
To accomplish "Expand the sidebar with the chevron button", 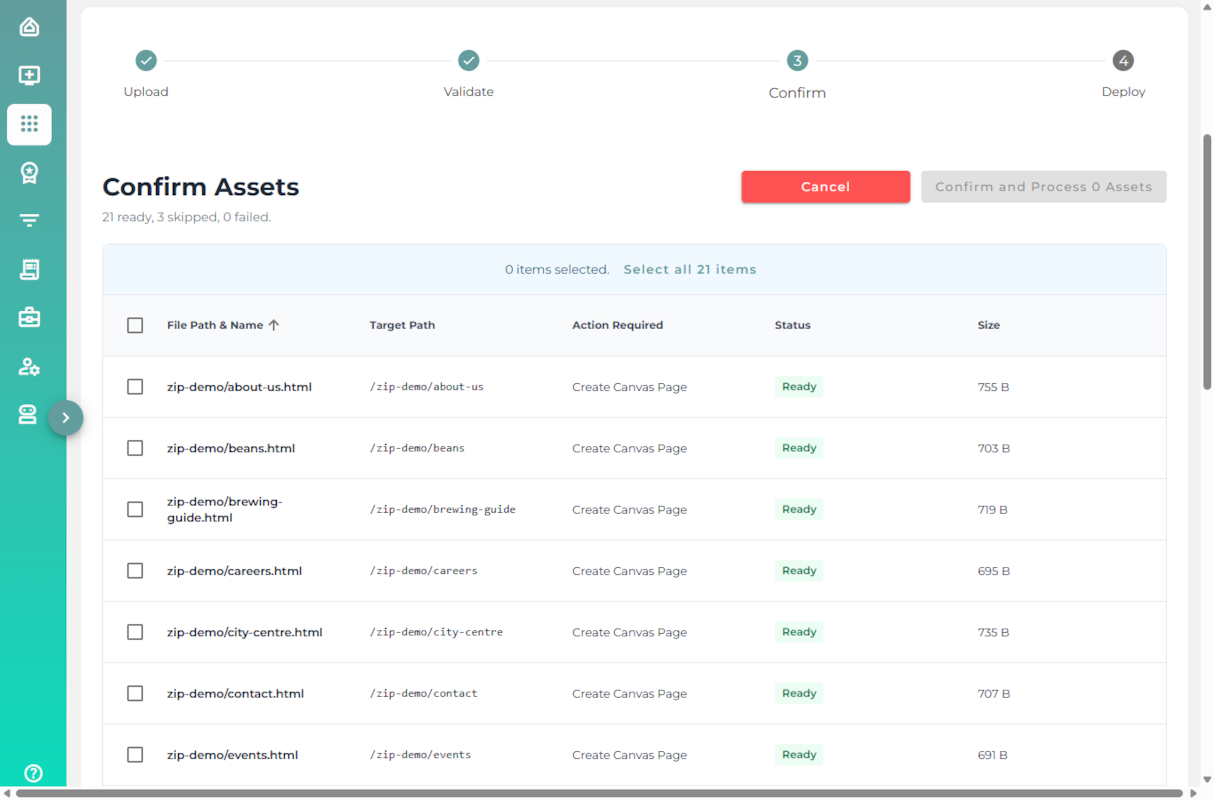I will pos(65,418).
